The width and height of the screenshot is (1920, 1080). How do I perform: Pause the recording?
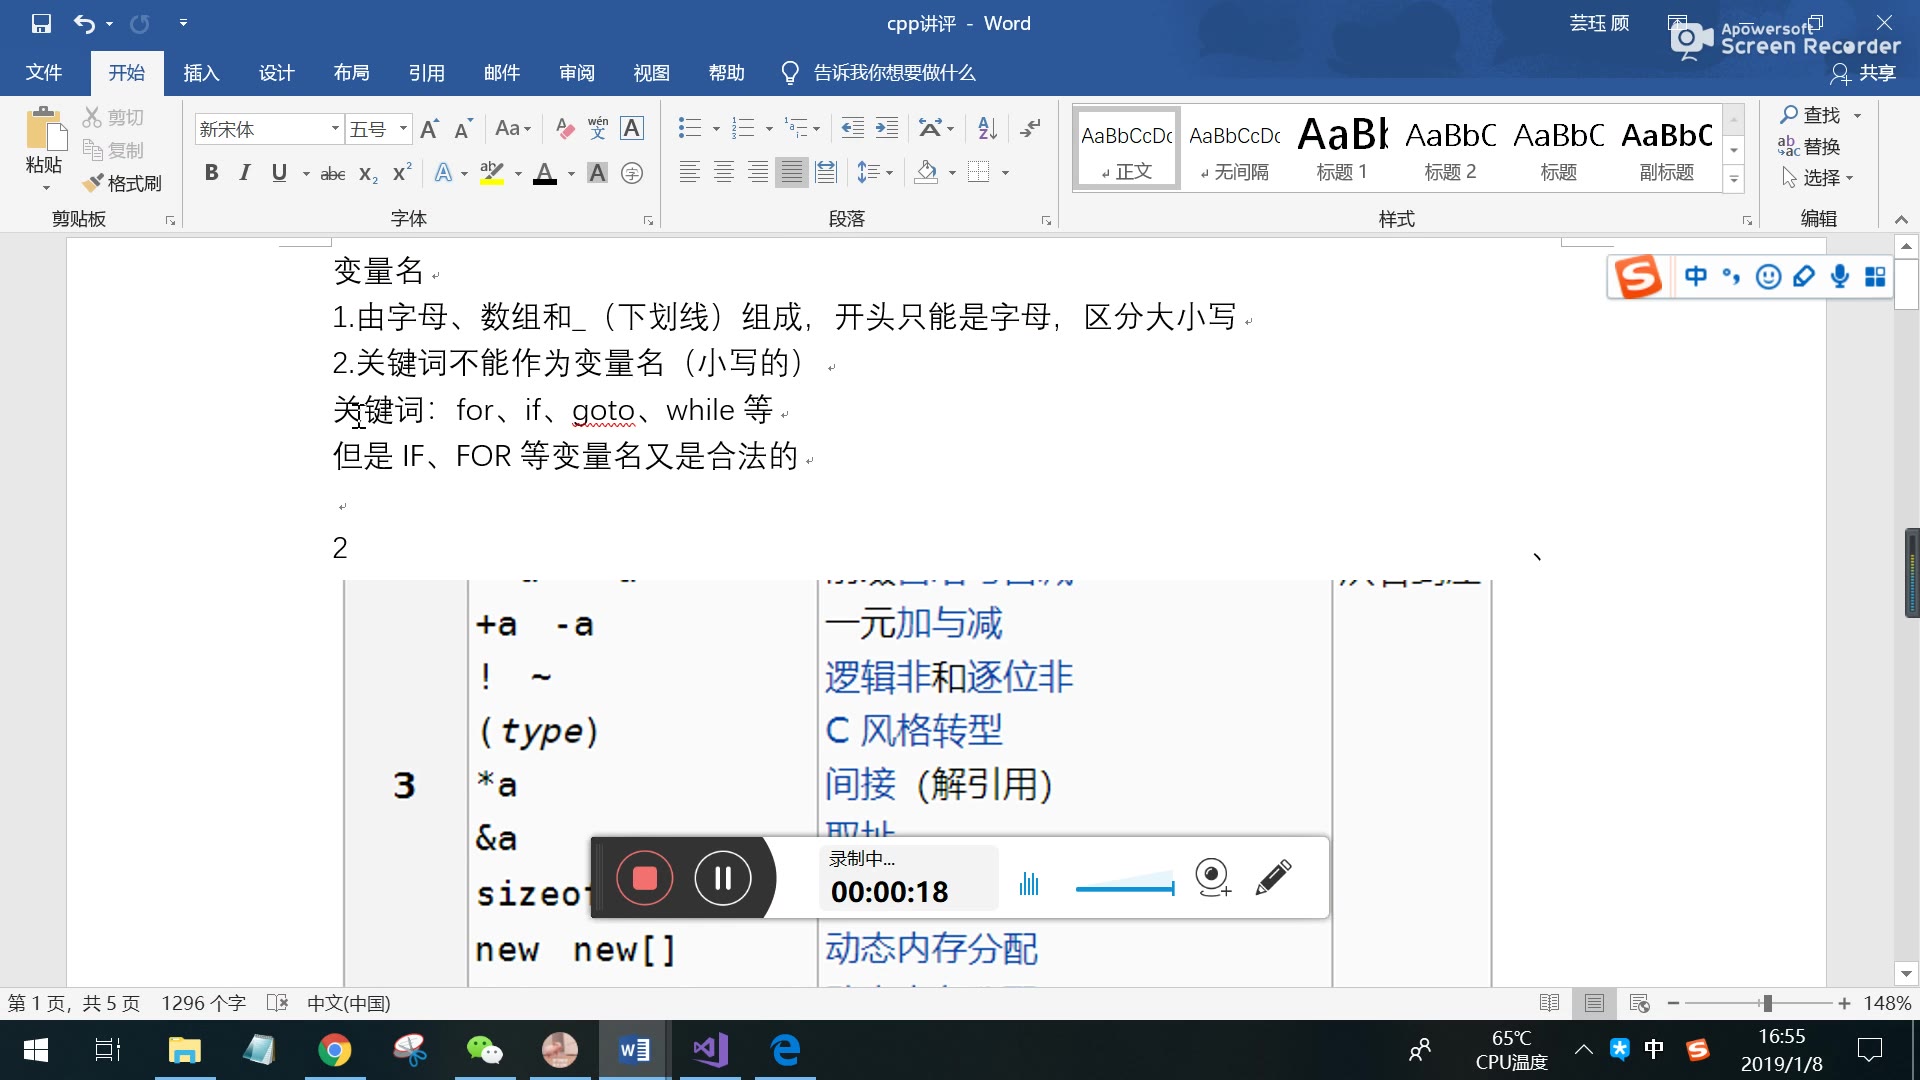pyautogui.click(x=722, y=878)
